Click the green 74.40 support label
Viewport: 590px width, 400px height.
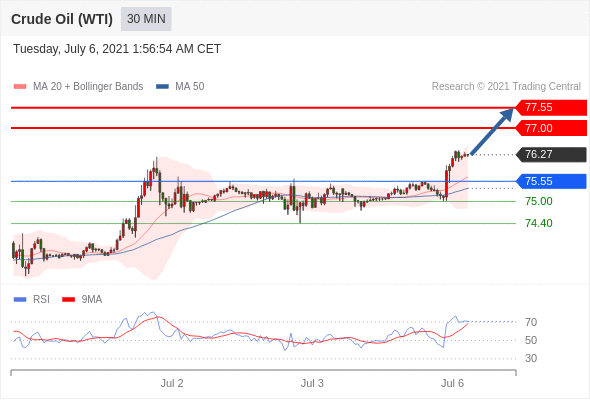pyautogui.click(x=539, y=223)
